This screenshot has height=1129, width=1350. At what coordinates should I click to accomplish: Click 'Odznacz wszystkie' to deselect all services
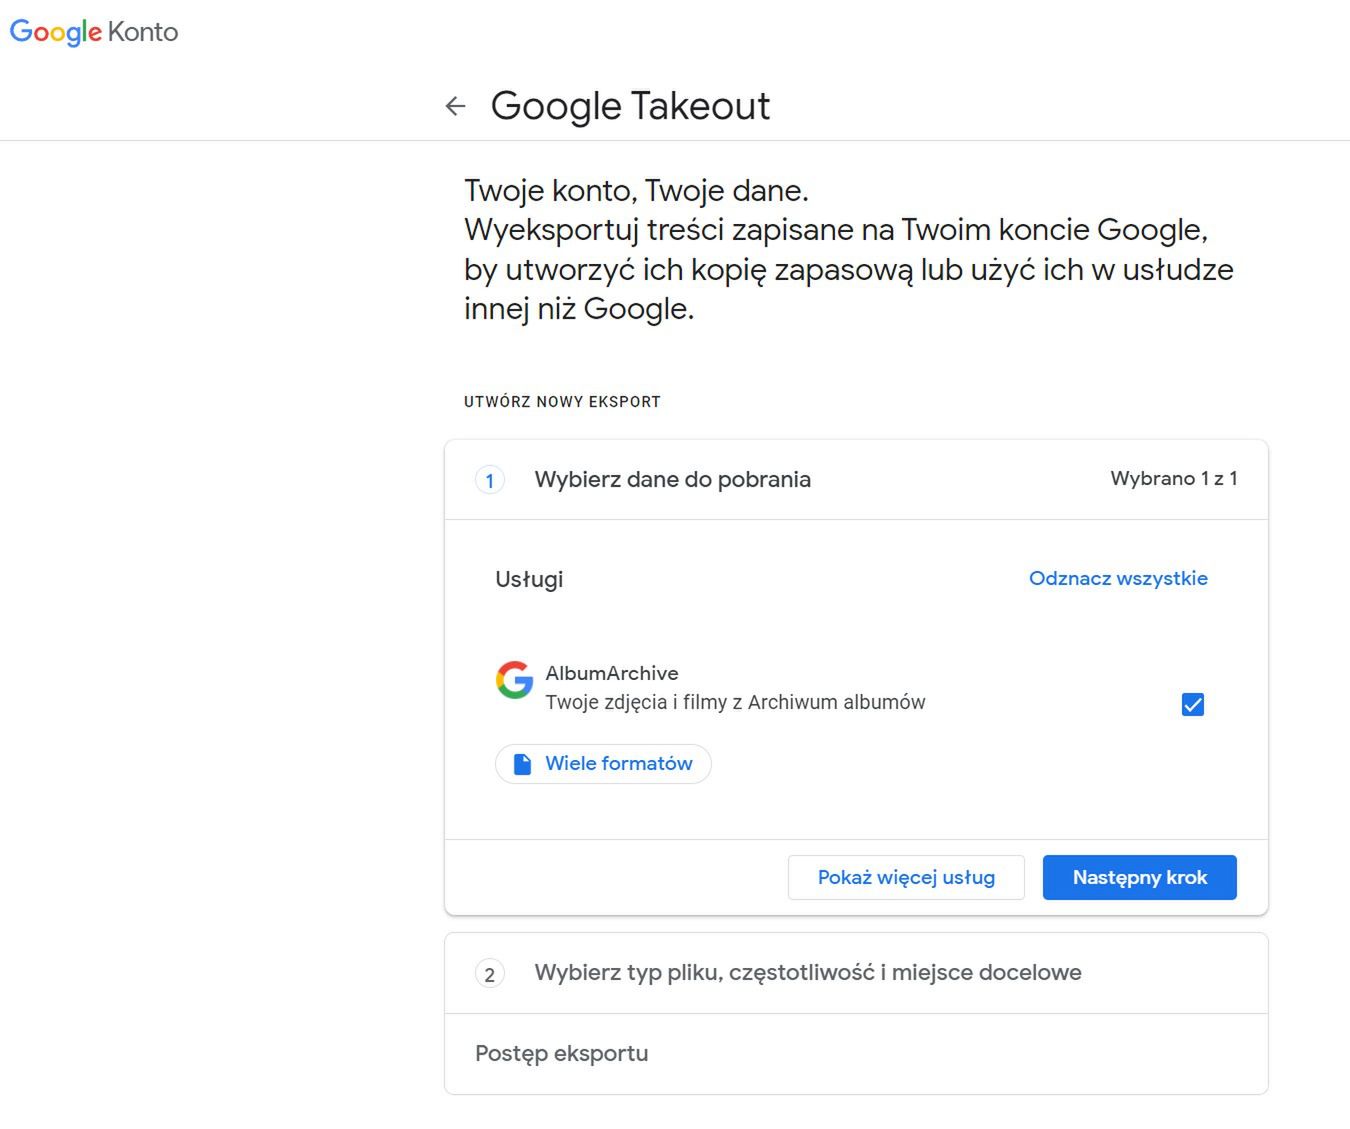(1117, 578)
